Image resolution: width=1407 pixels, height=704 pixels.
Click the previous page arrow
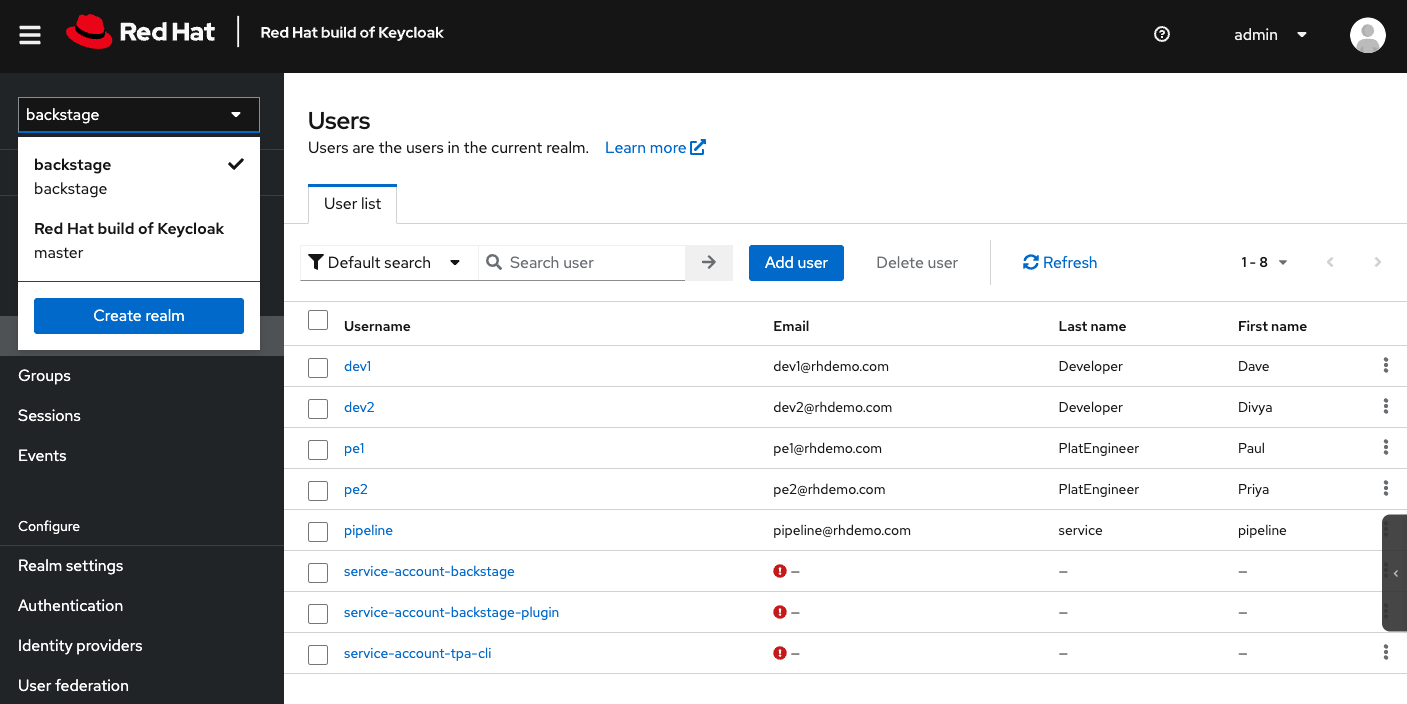tap(1330, 262)
